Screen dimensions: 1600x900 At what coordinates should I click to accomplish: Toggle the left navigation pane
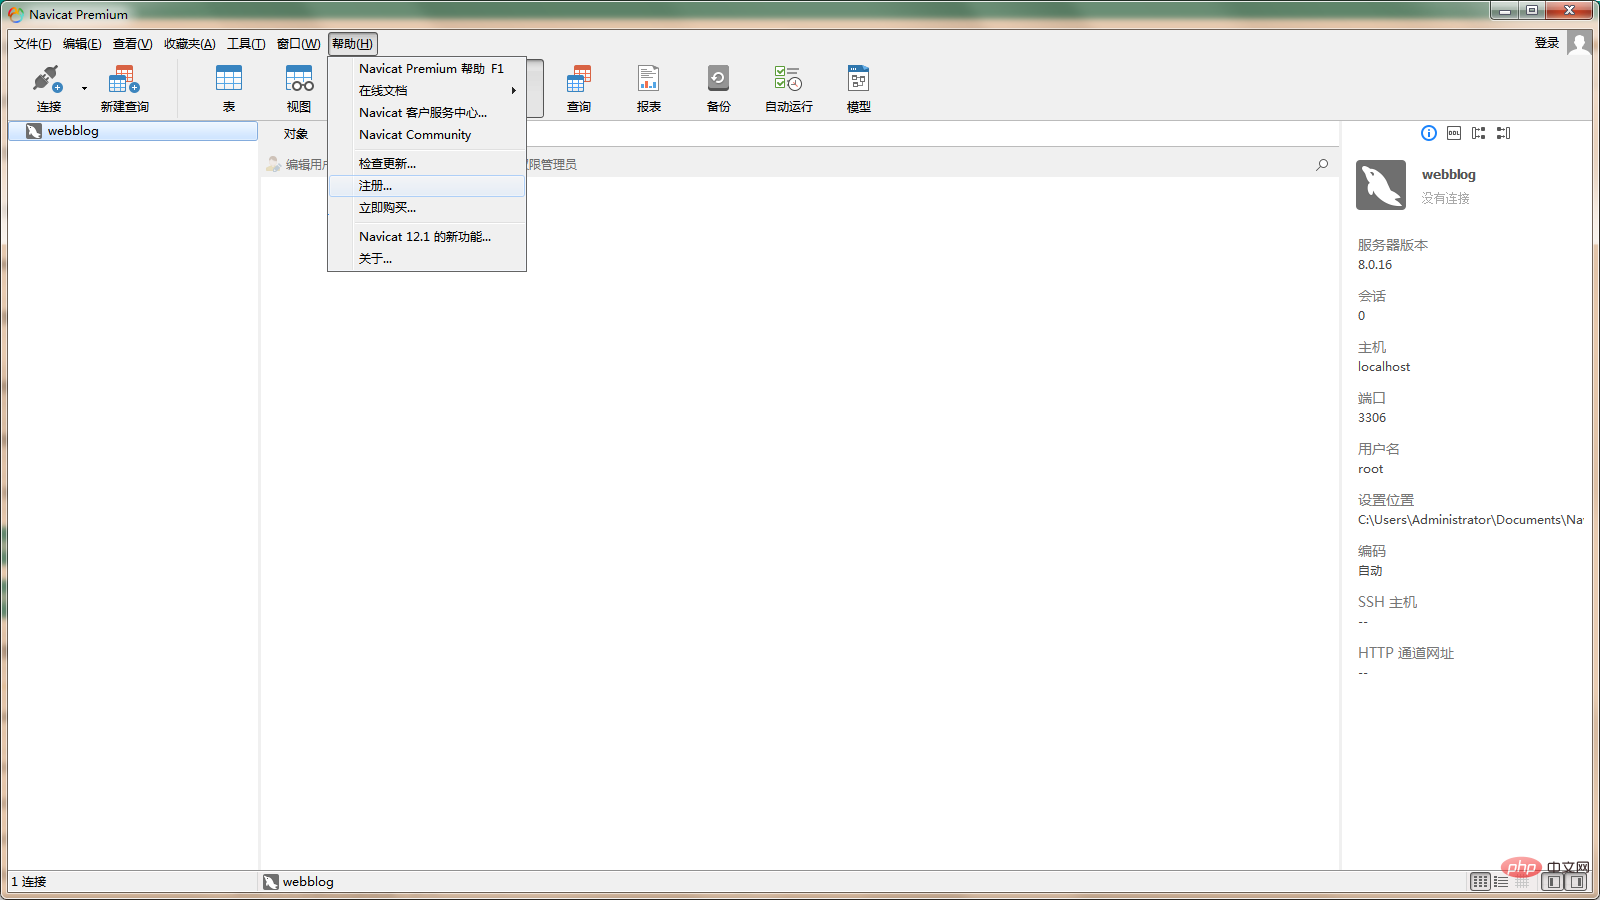(x=1552, y=882)
